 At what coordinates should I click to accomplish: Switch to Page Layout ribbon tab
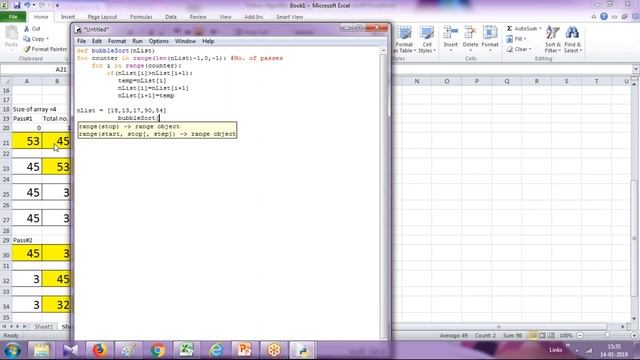102,17
